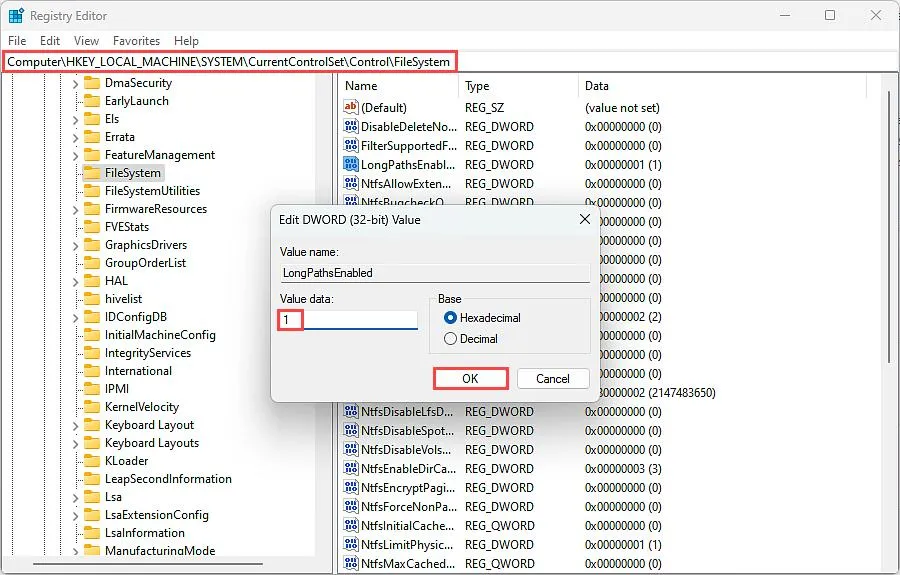Image resolution: width=900 pixels, height=575 pixels.
Task: Expand the Els tree node
Action: pos(75,120)
